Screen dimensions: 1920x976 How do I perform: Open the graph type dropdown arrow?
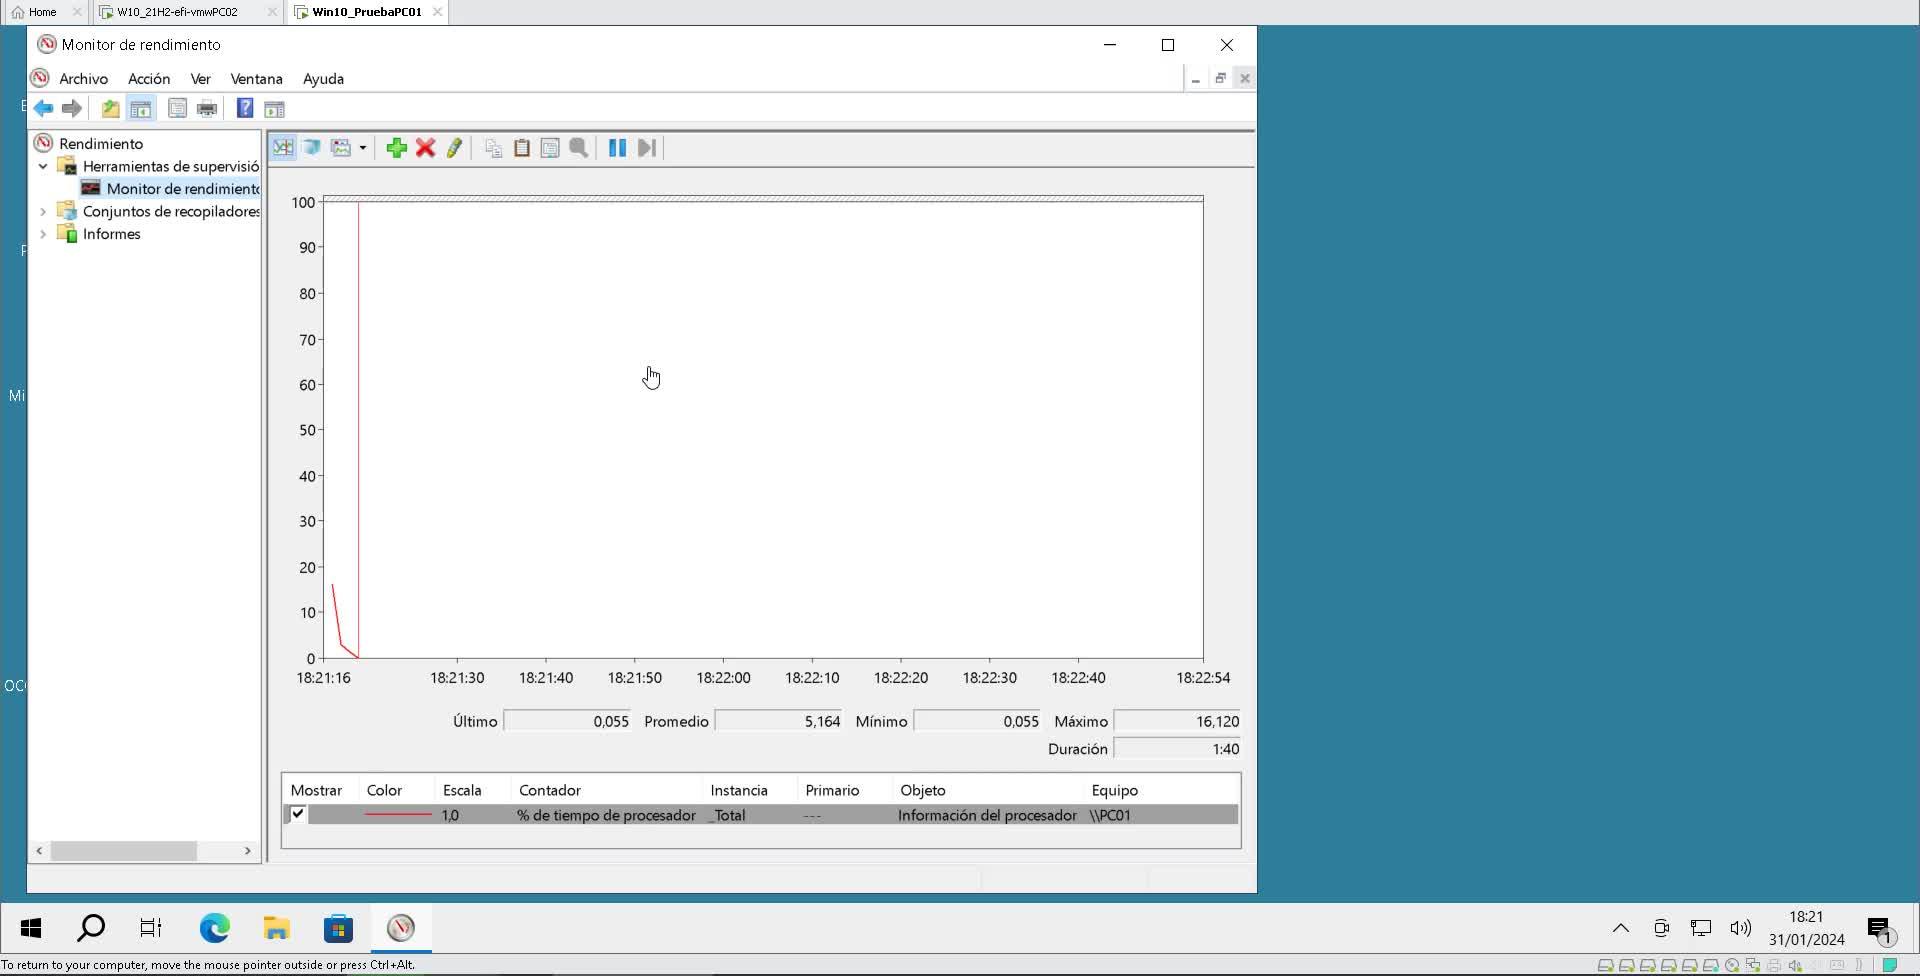click(x=363, y=148)
